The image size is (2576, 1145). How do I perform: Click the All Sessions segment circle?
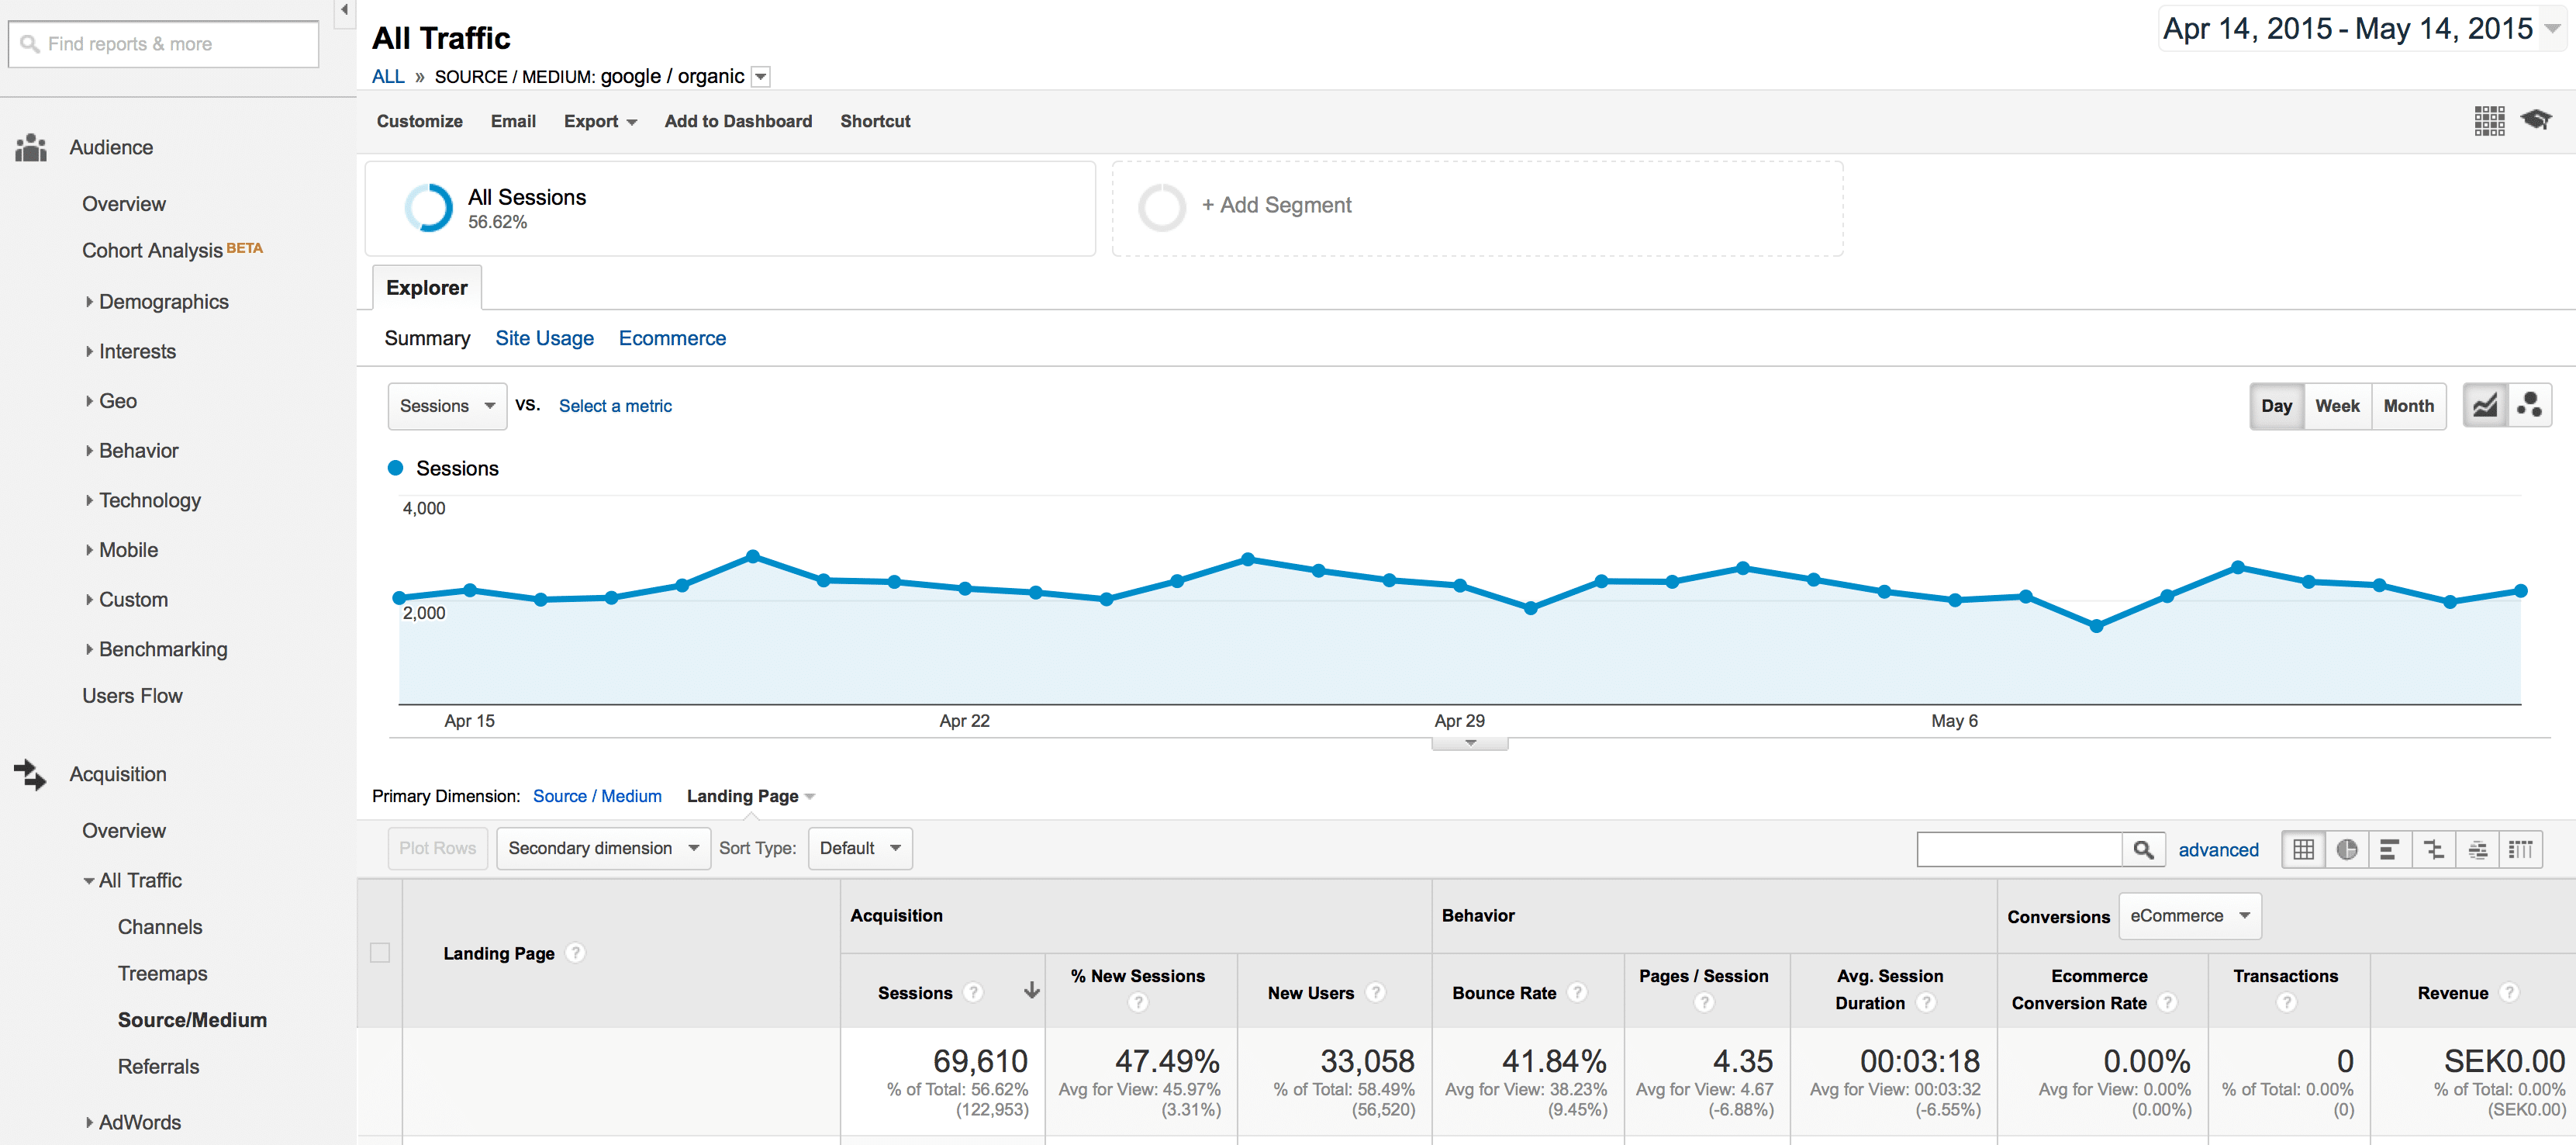click(x=429, y=208)
